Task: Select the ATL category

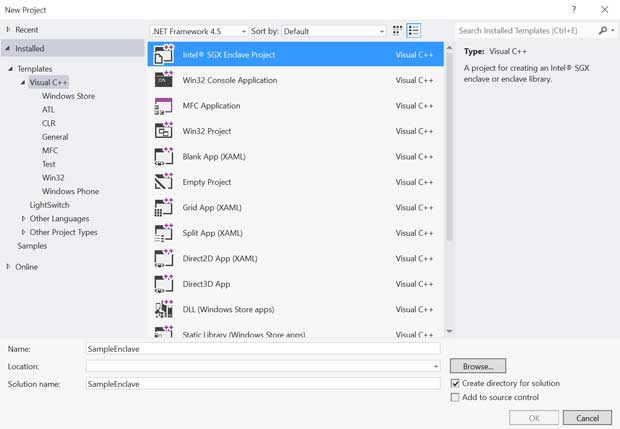Action: 48,110
